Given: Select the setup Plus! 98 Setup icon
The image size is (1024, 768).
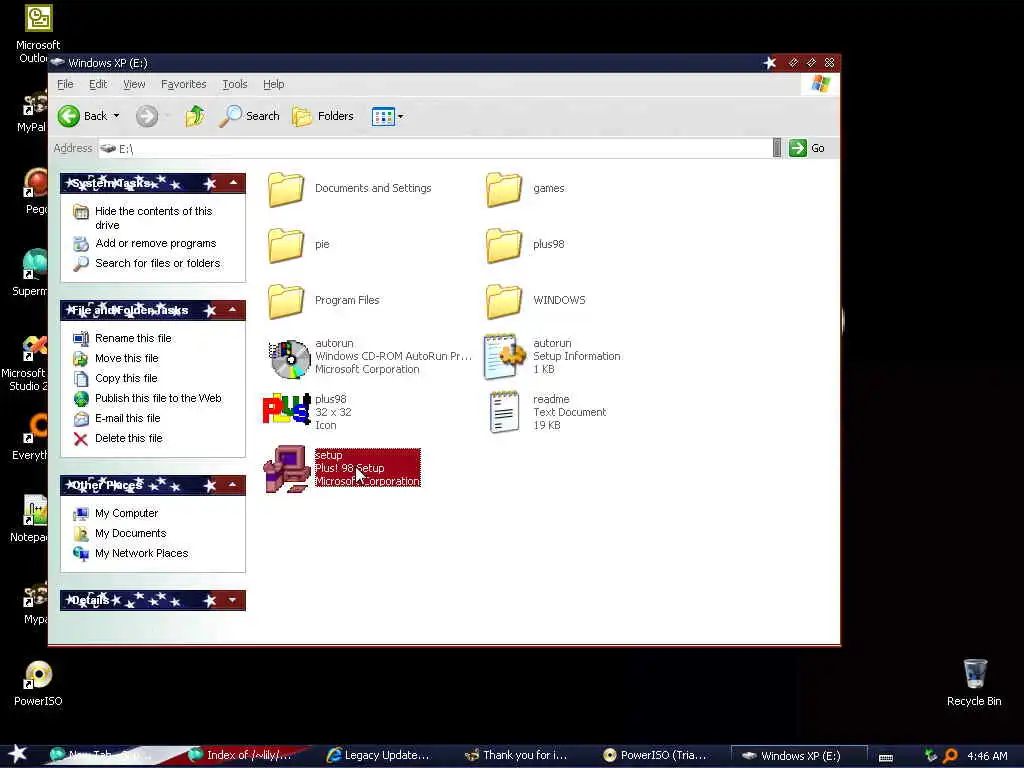Looking at the screenshot, I should click(x=286, y=469).
